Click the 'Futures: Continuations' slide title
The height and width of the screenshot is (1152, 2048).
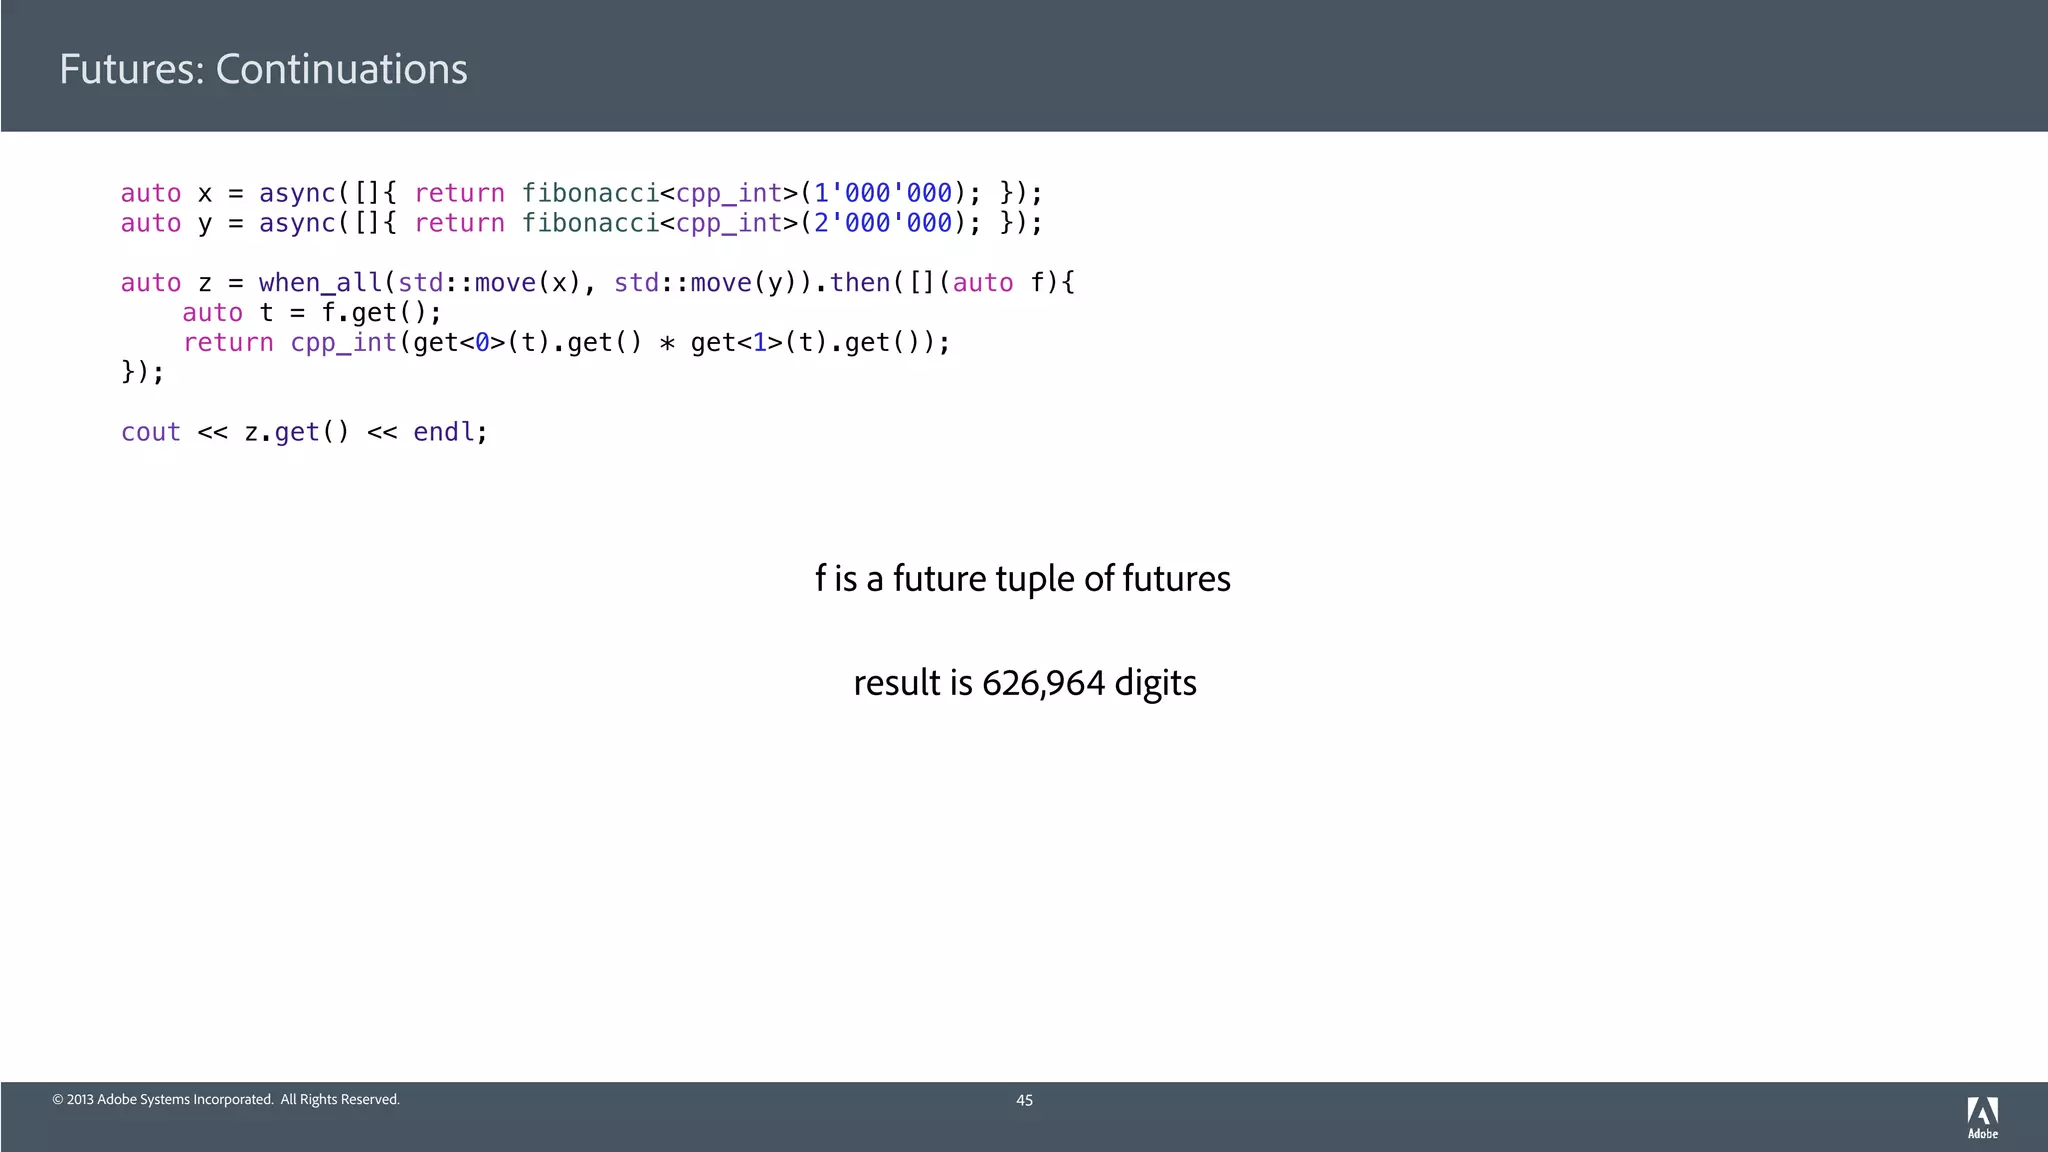point(263,70)
